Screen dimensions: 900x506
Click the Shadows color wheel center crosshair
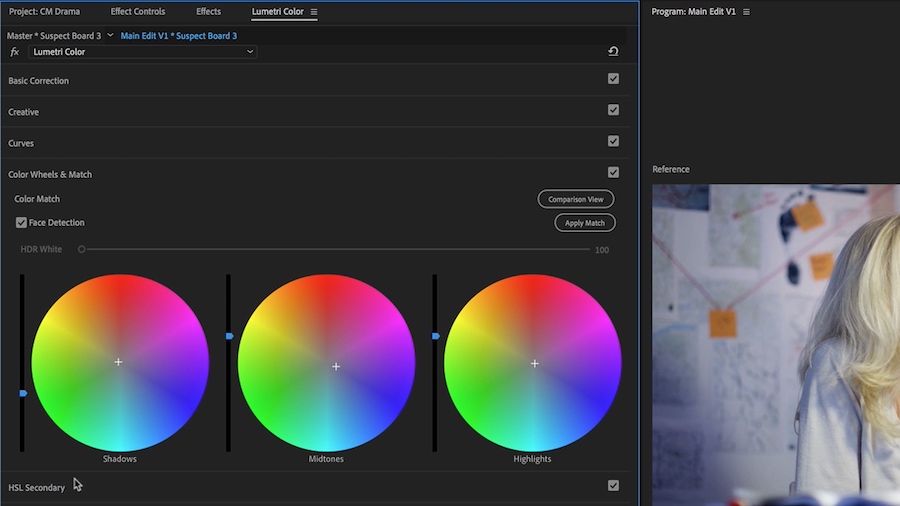(x=118, y=362)
